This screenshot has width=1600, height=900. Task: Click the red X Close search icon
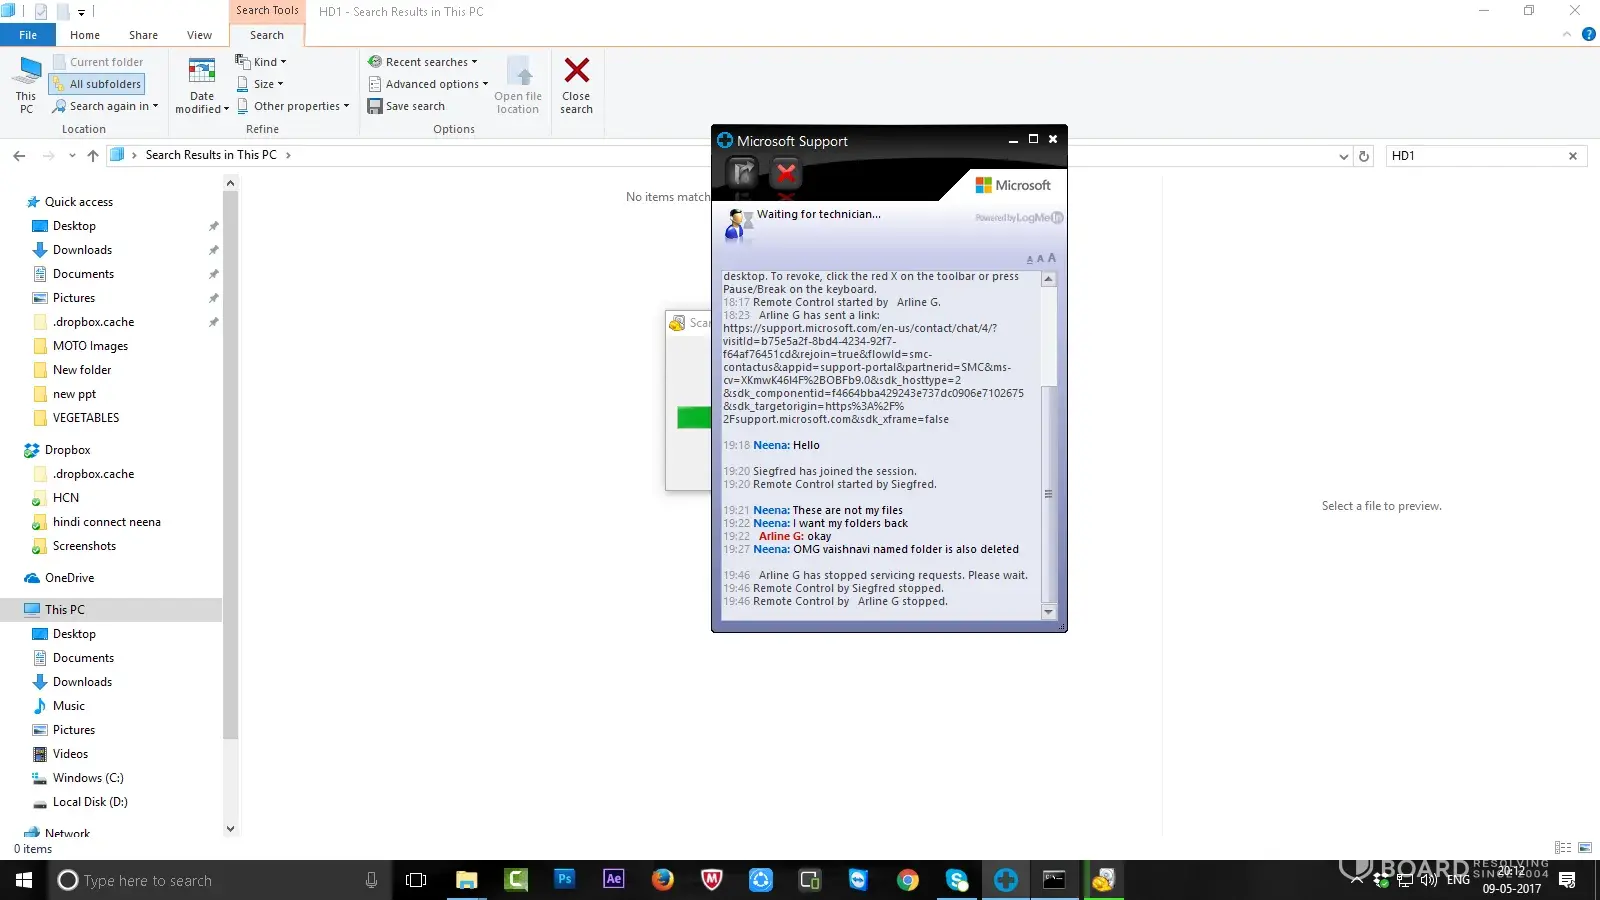tap(576, 71)
